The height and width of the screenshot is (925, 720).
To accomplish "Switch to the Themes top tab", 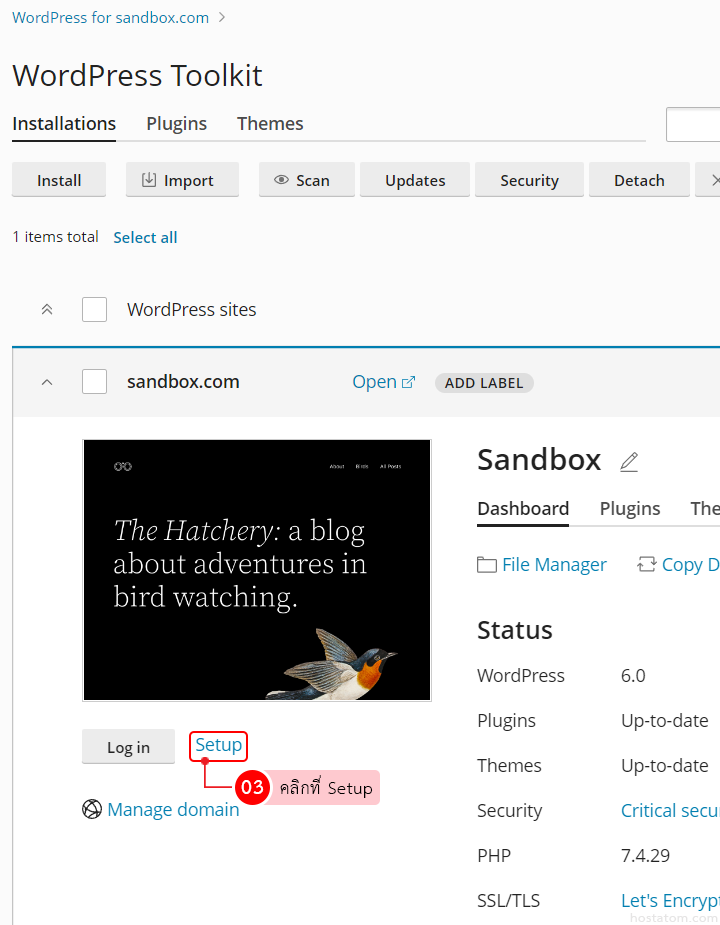I will (x=270, y=123).
